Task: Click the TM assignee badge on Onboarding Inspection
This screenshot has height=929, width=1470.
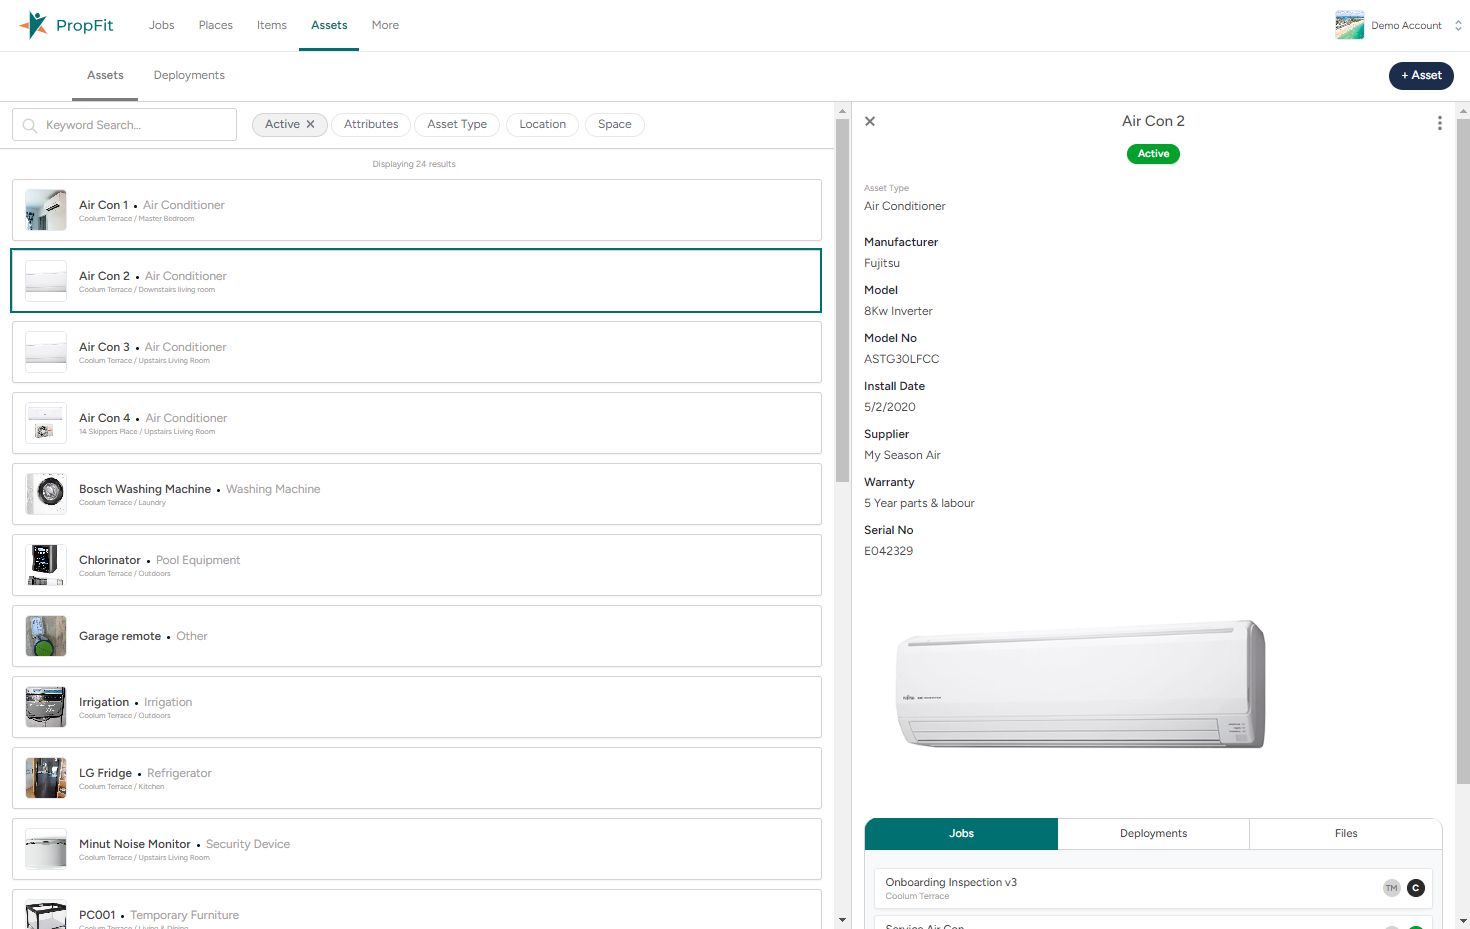Action: (x=1391, y=888)
